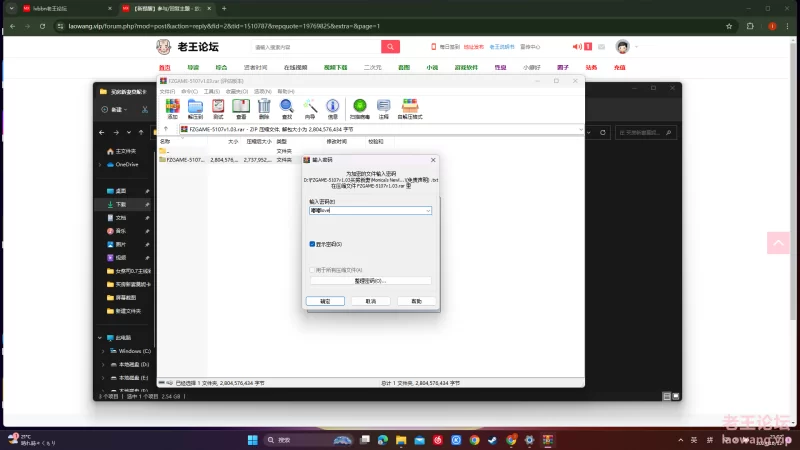Open the Info (信息) toolbar icon

click(x=333, y=109)
